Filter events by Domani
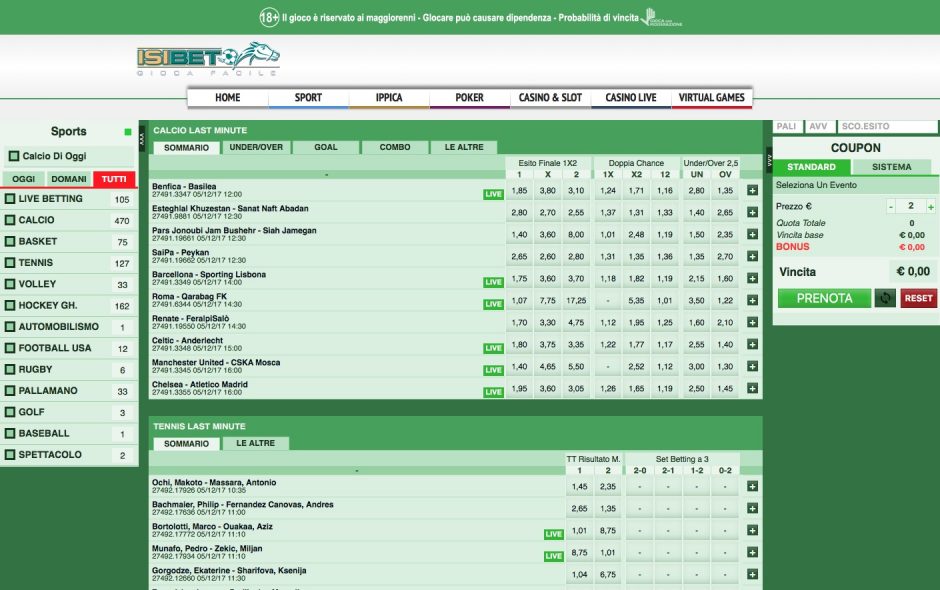The width and height of the screenshot is (940, 590). pos(69,179)
